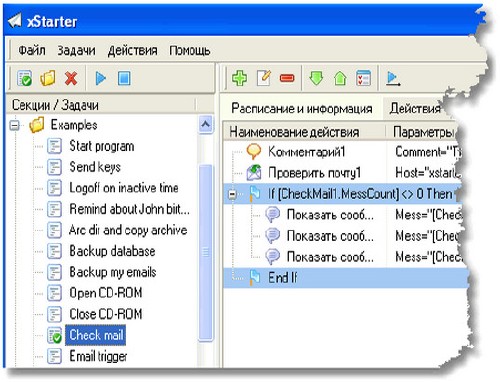Click the task list scrollbar up arrow
Viewport: 500px width, 382px height.
pos(206,125)
